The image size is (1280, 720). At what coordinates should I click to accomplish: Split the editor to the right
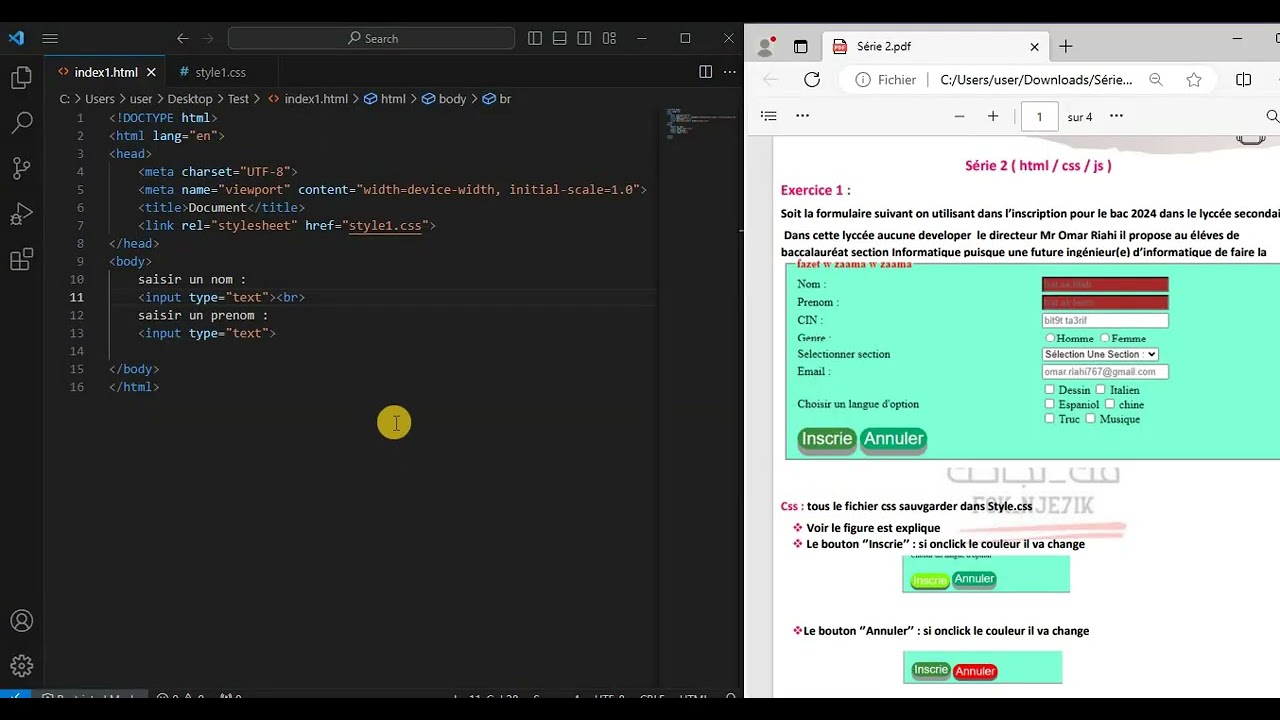click(x=705, y=72)
